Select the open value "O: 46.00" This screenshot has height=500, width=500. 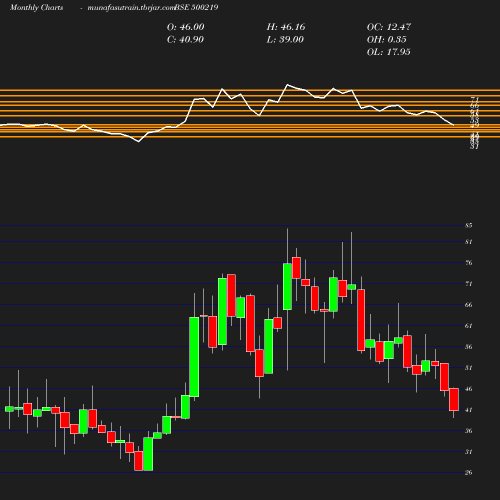click(185, 27)
